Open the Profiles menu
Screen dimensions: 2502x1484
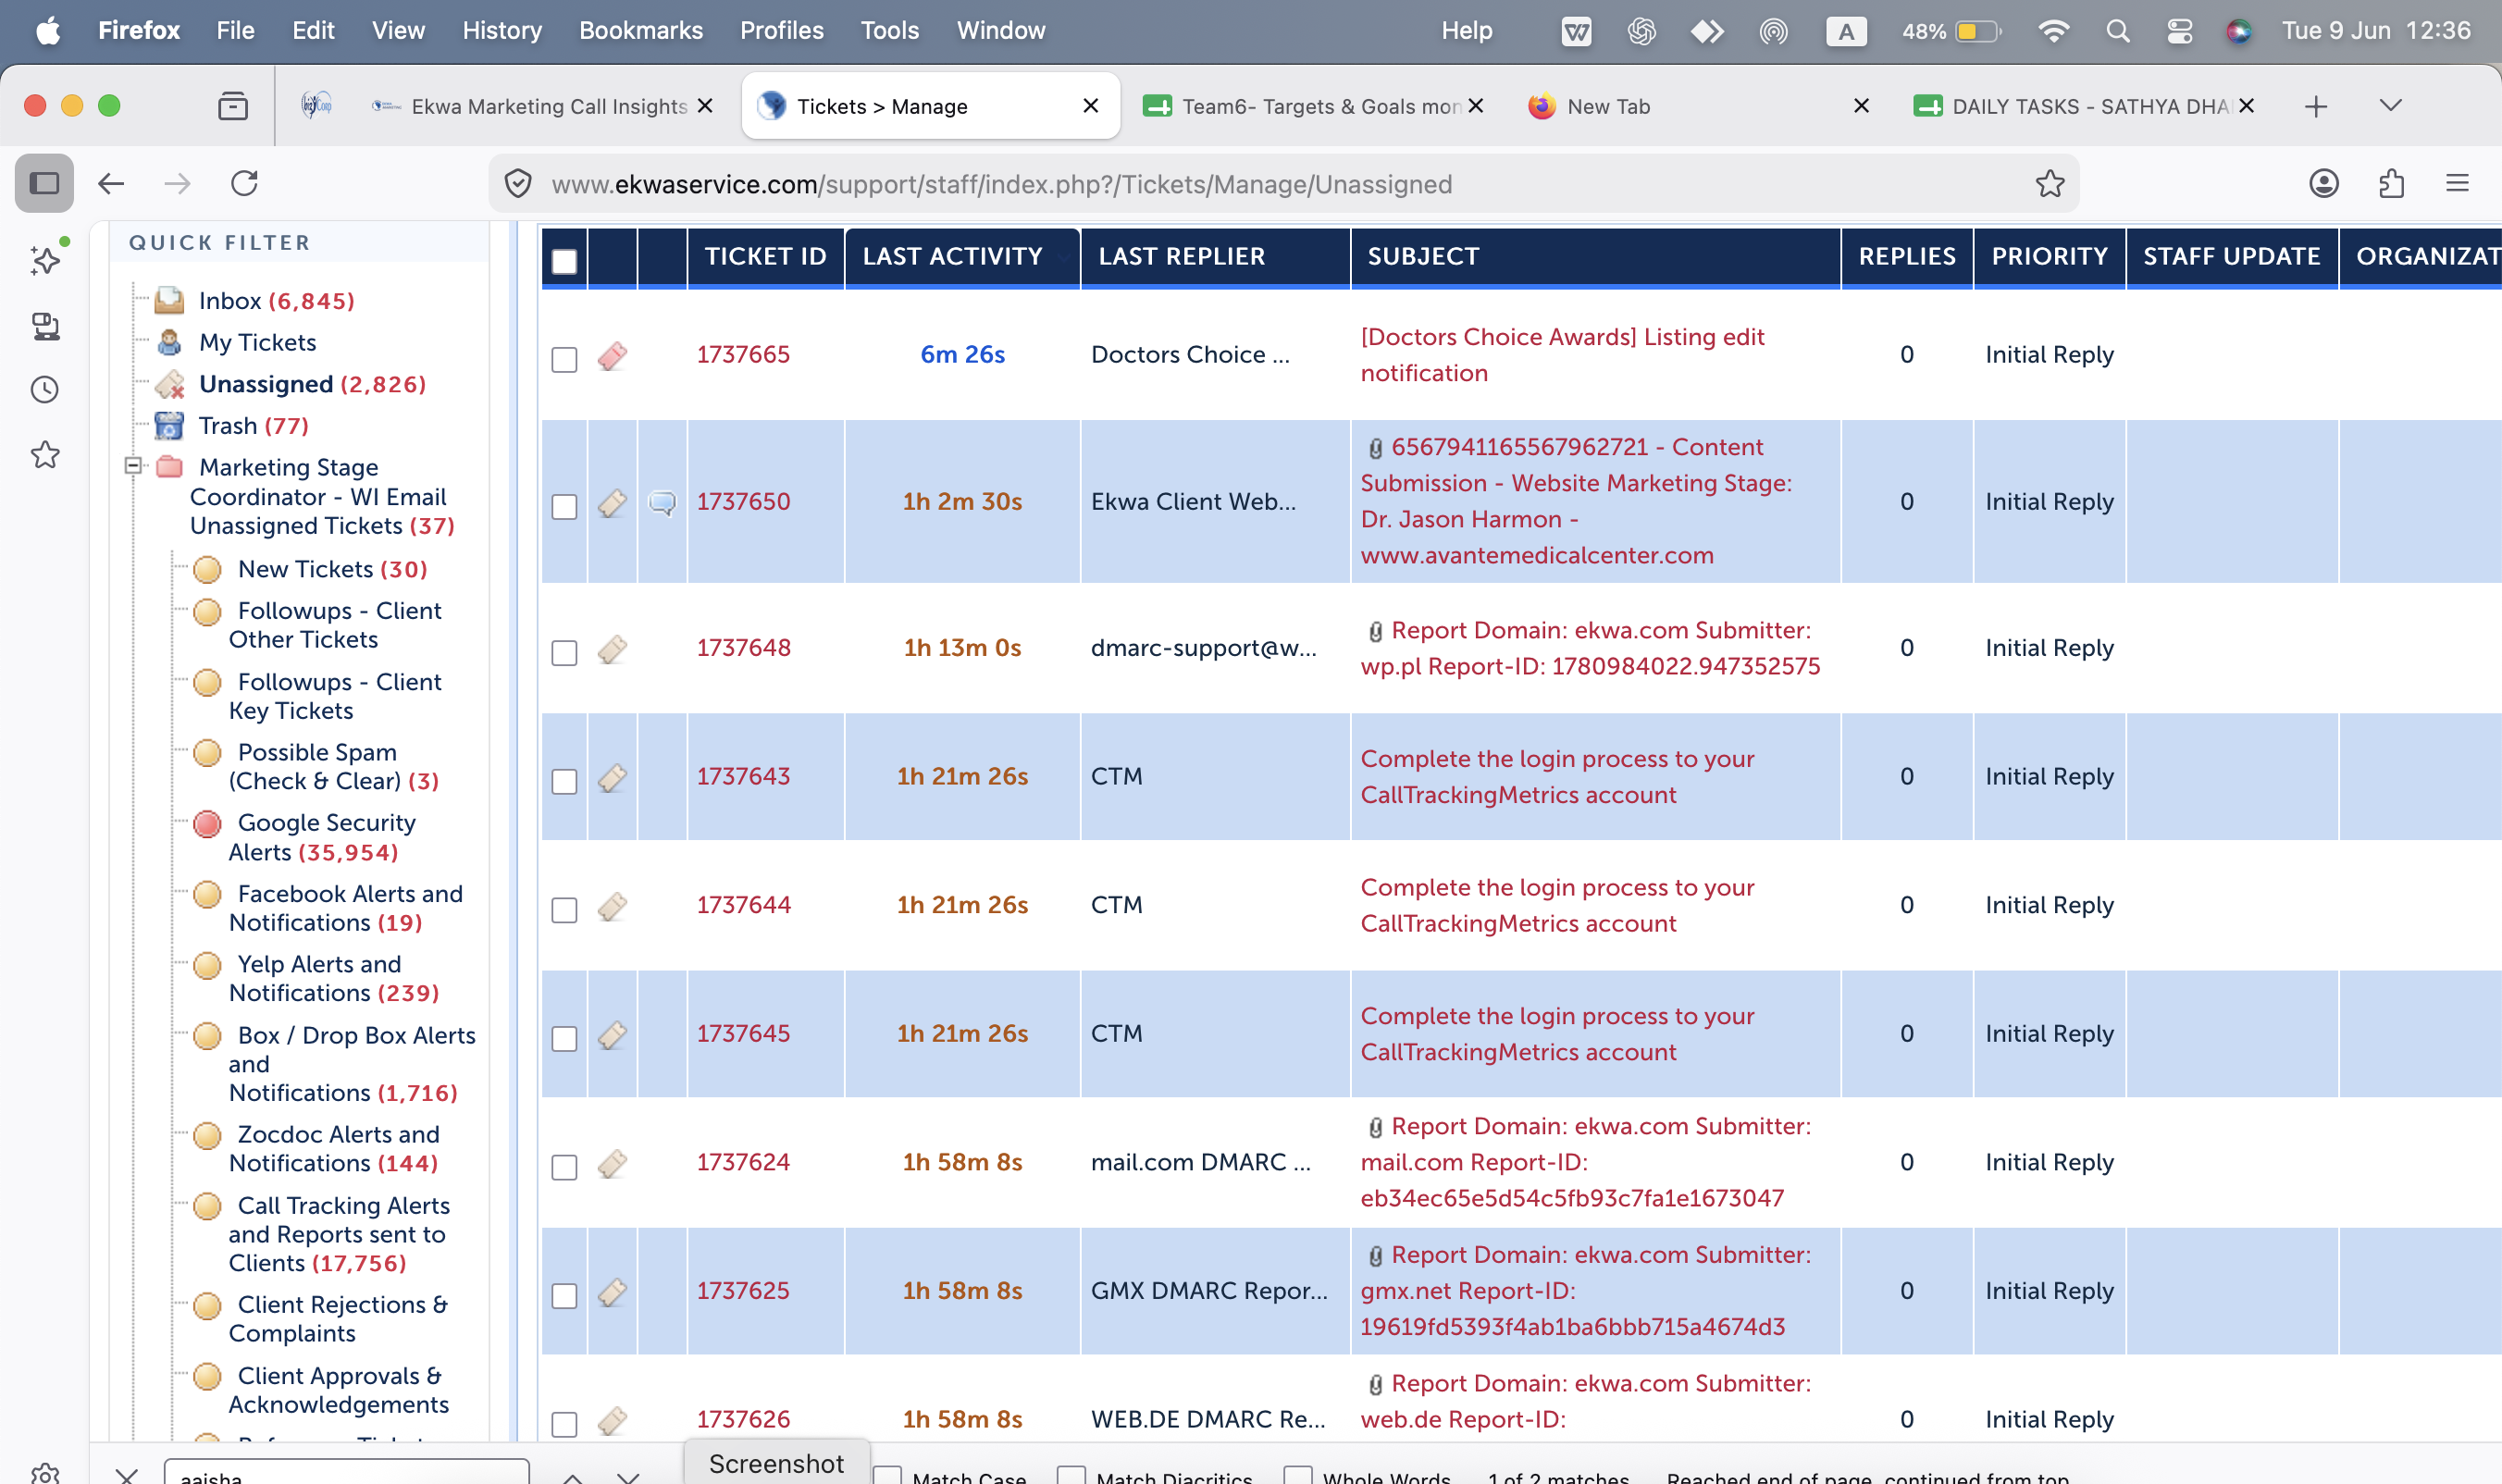coord(782,31)
